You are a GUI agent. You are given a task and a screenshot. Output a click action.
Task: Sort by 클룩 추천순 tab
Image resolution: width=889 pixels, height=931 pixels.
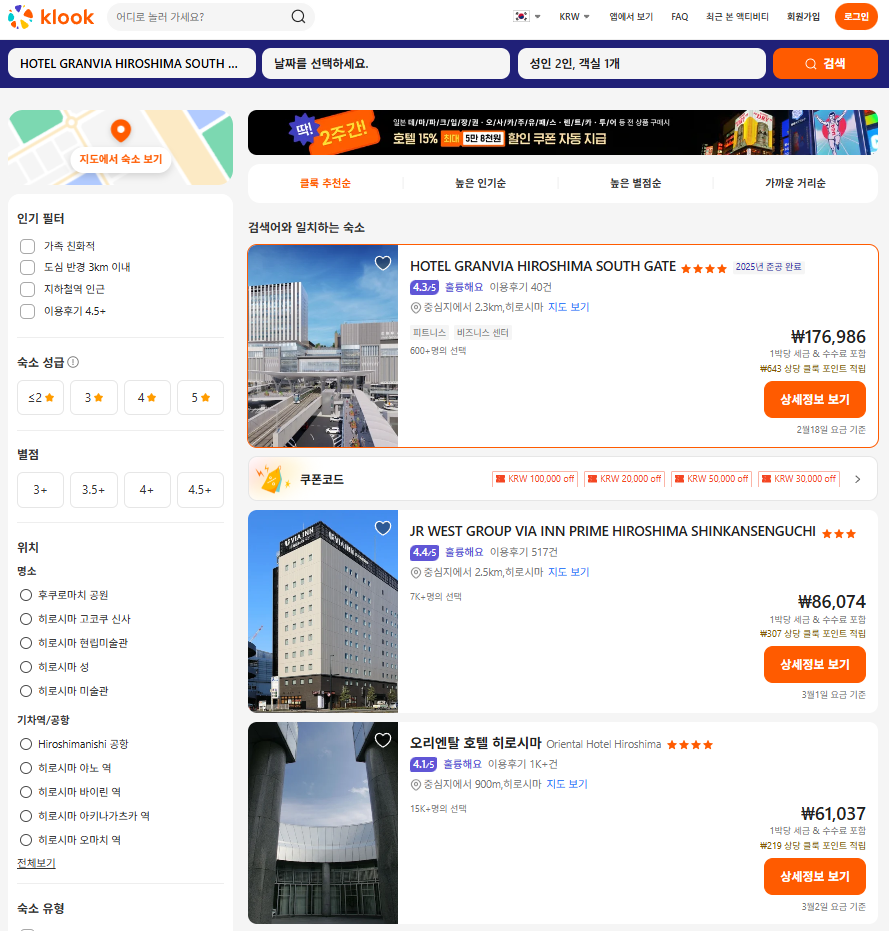325,183
